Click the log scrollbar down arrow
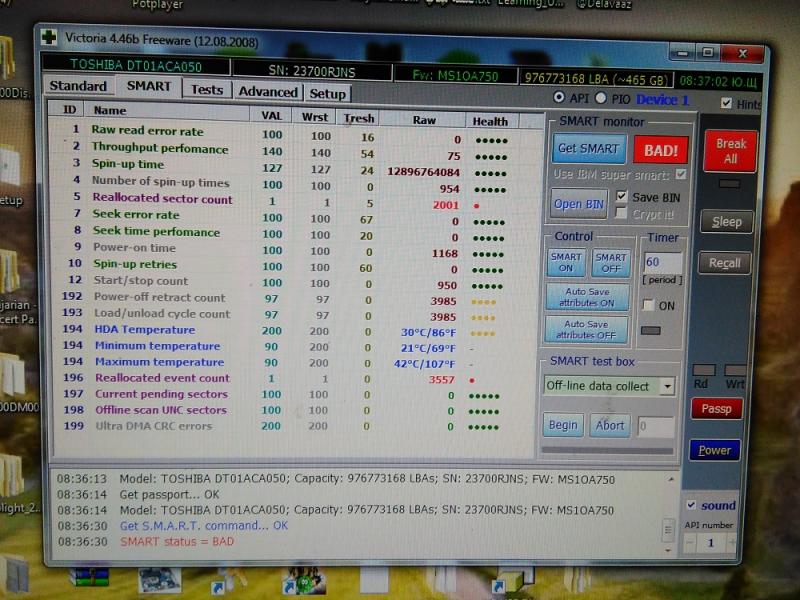The width and height of the screenshot is (800, 600). pyautogui.click(x=667, y=551)
